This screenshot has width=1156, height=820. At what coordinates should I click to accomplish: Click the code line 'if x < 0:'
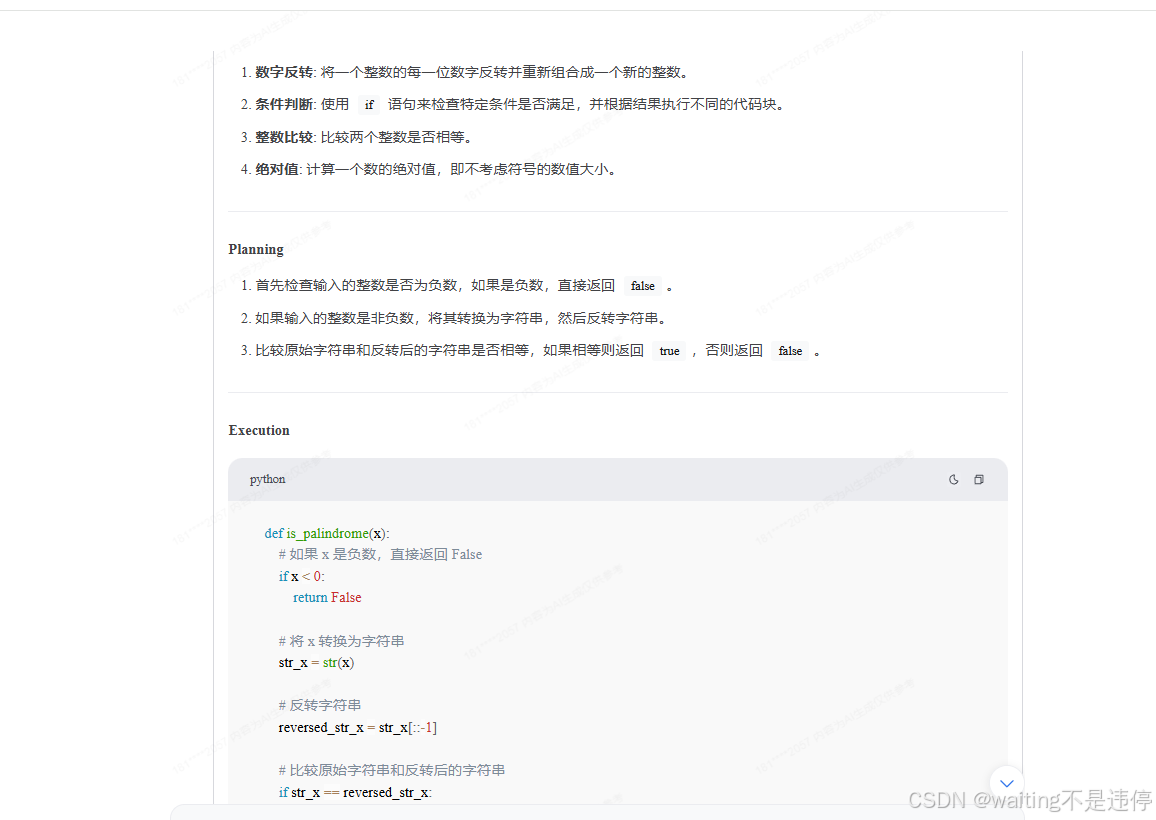[302, 576]
